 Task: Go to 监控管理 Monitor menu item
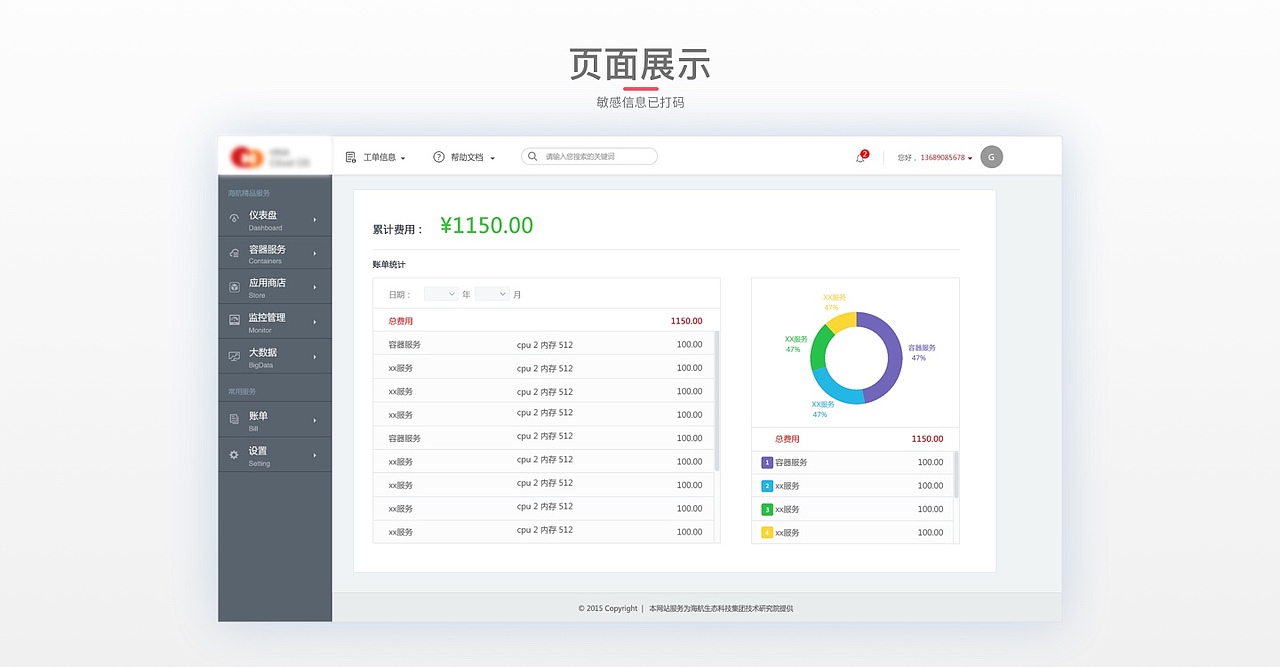pos(275,321)
